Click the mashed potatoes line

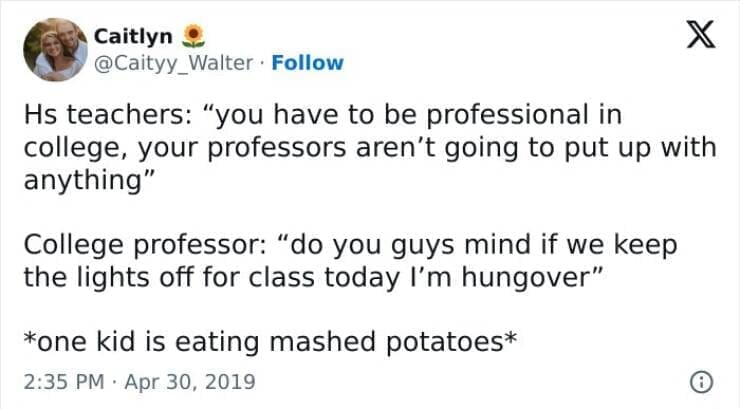click(x=270, y=341)
